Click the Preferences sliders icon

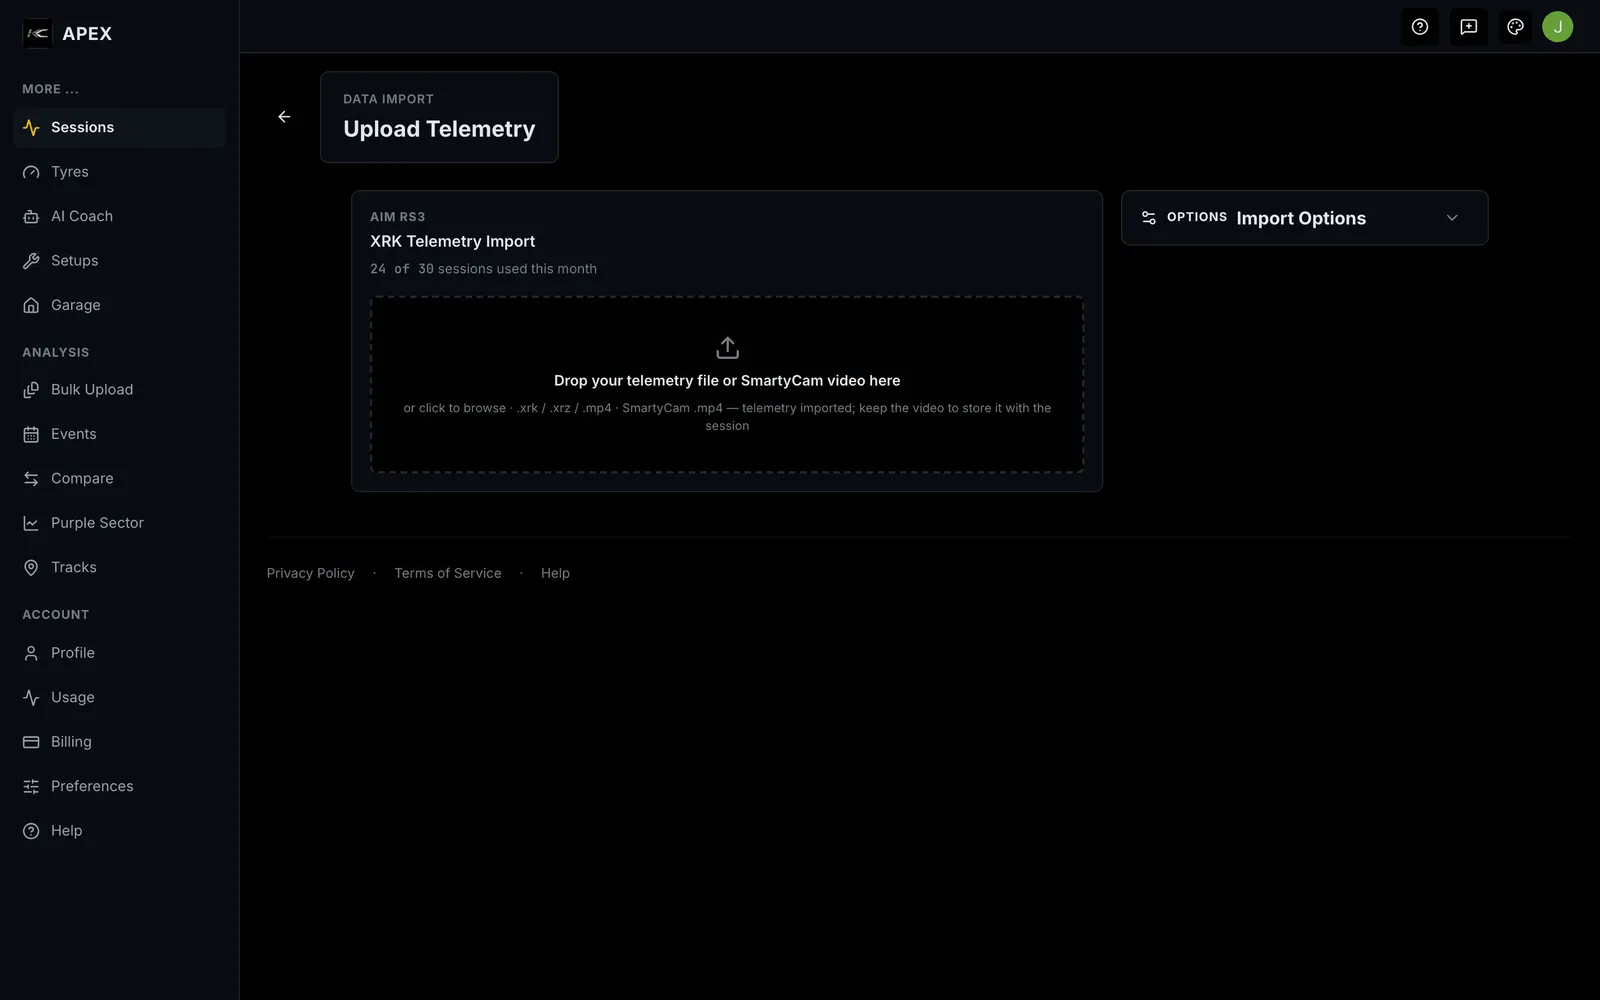pyautogui.click(x=31, y=786)
